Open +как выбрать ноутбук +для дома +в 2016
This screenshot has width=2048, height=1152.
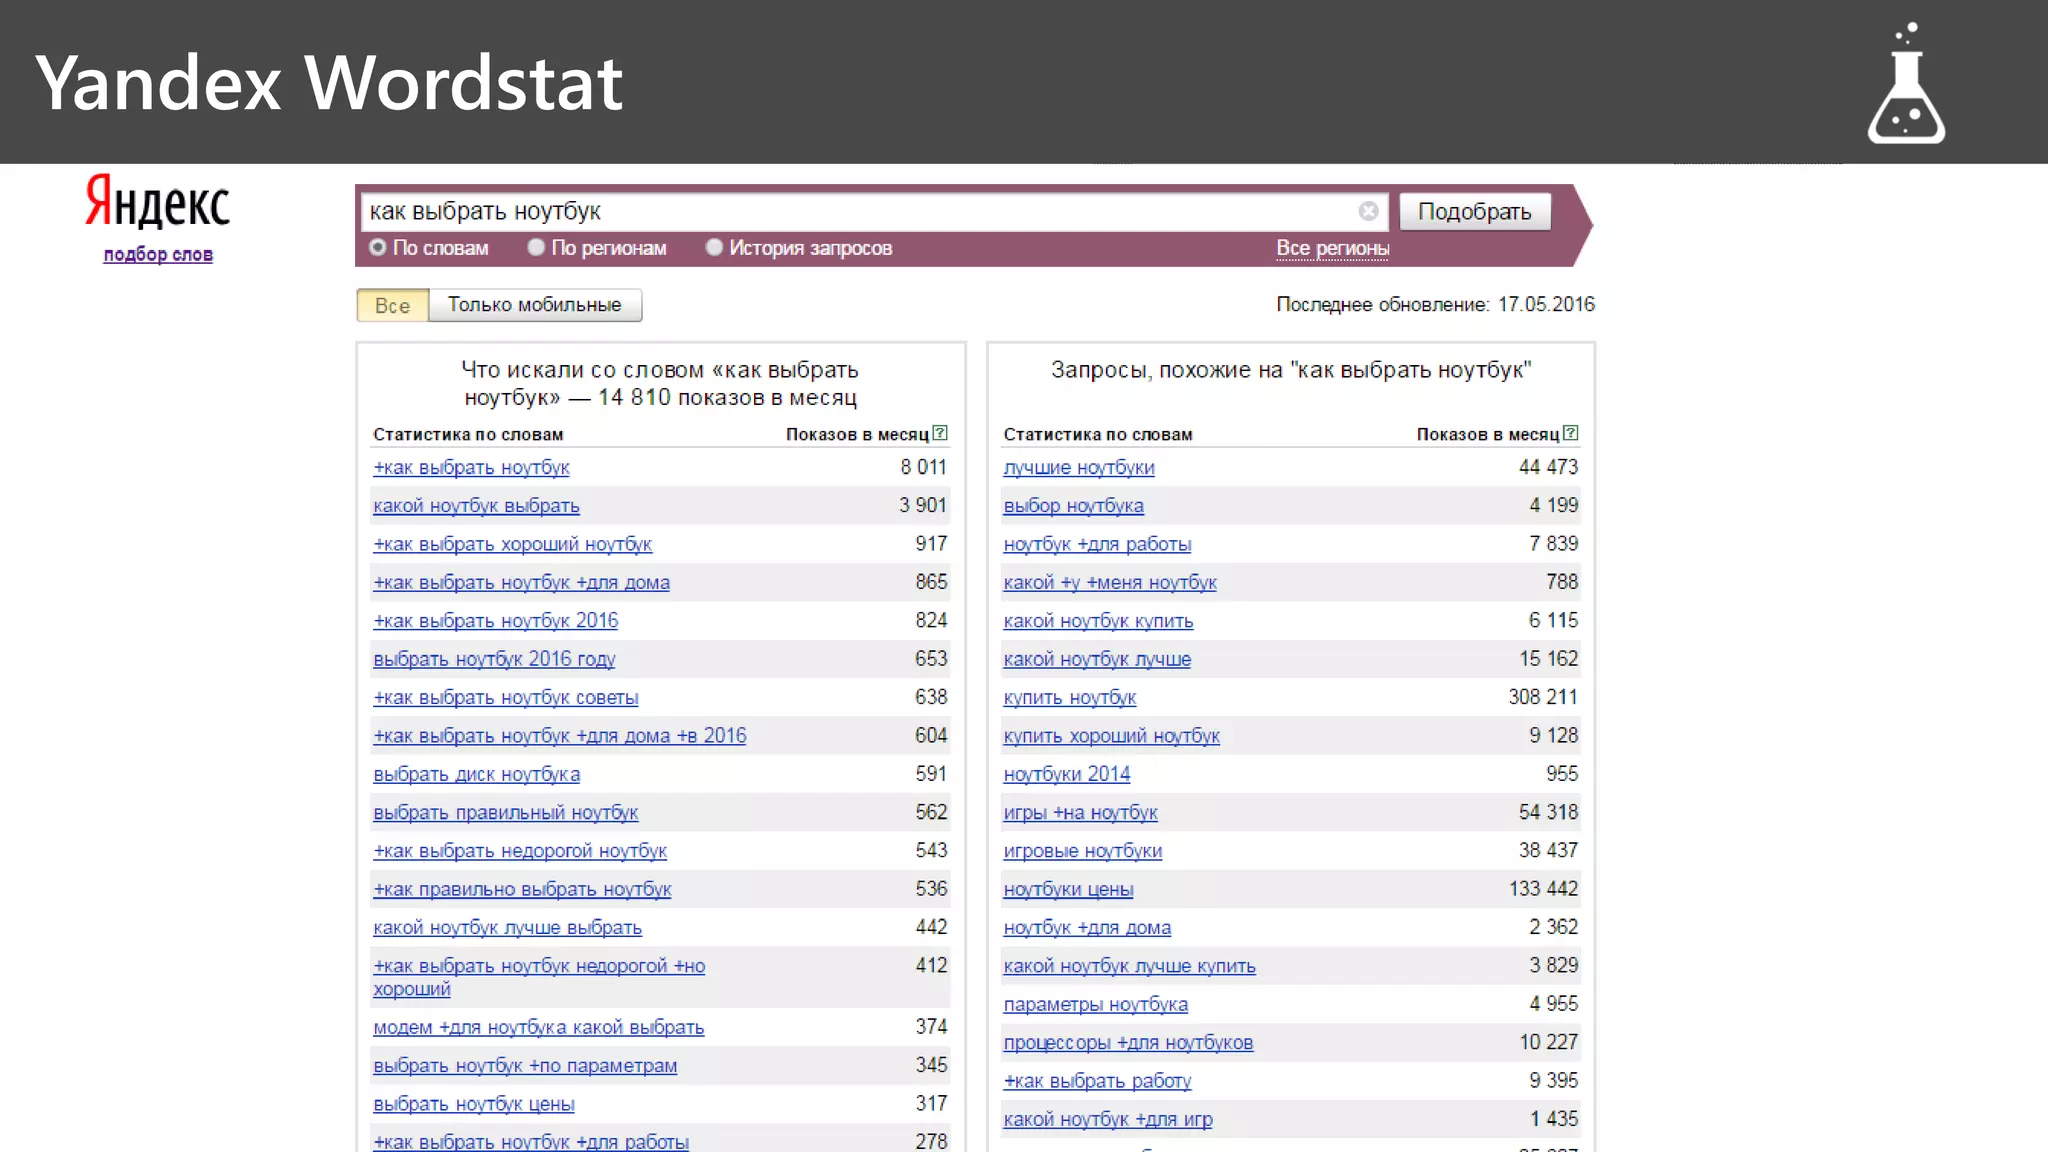point(559,736)
